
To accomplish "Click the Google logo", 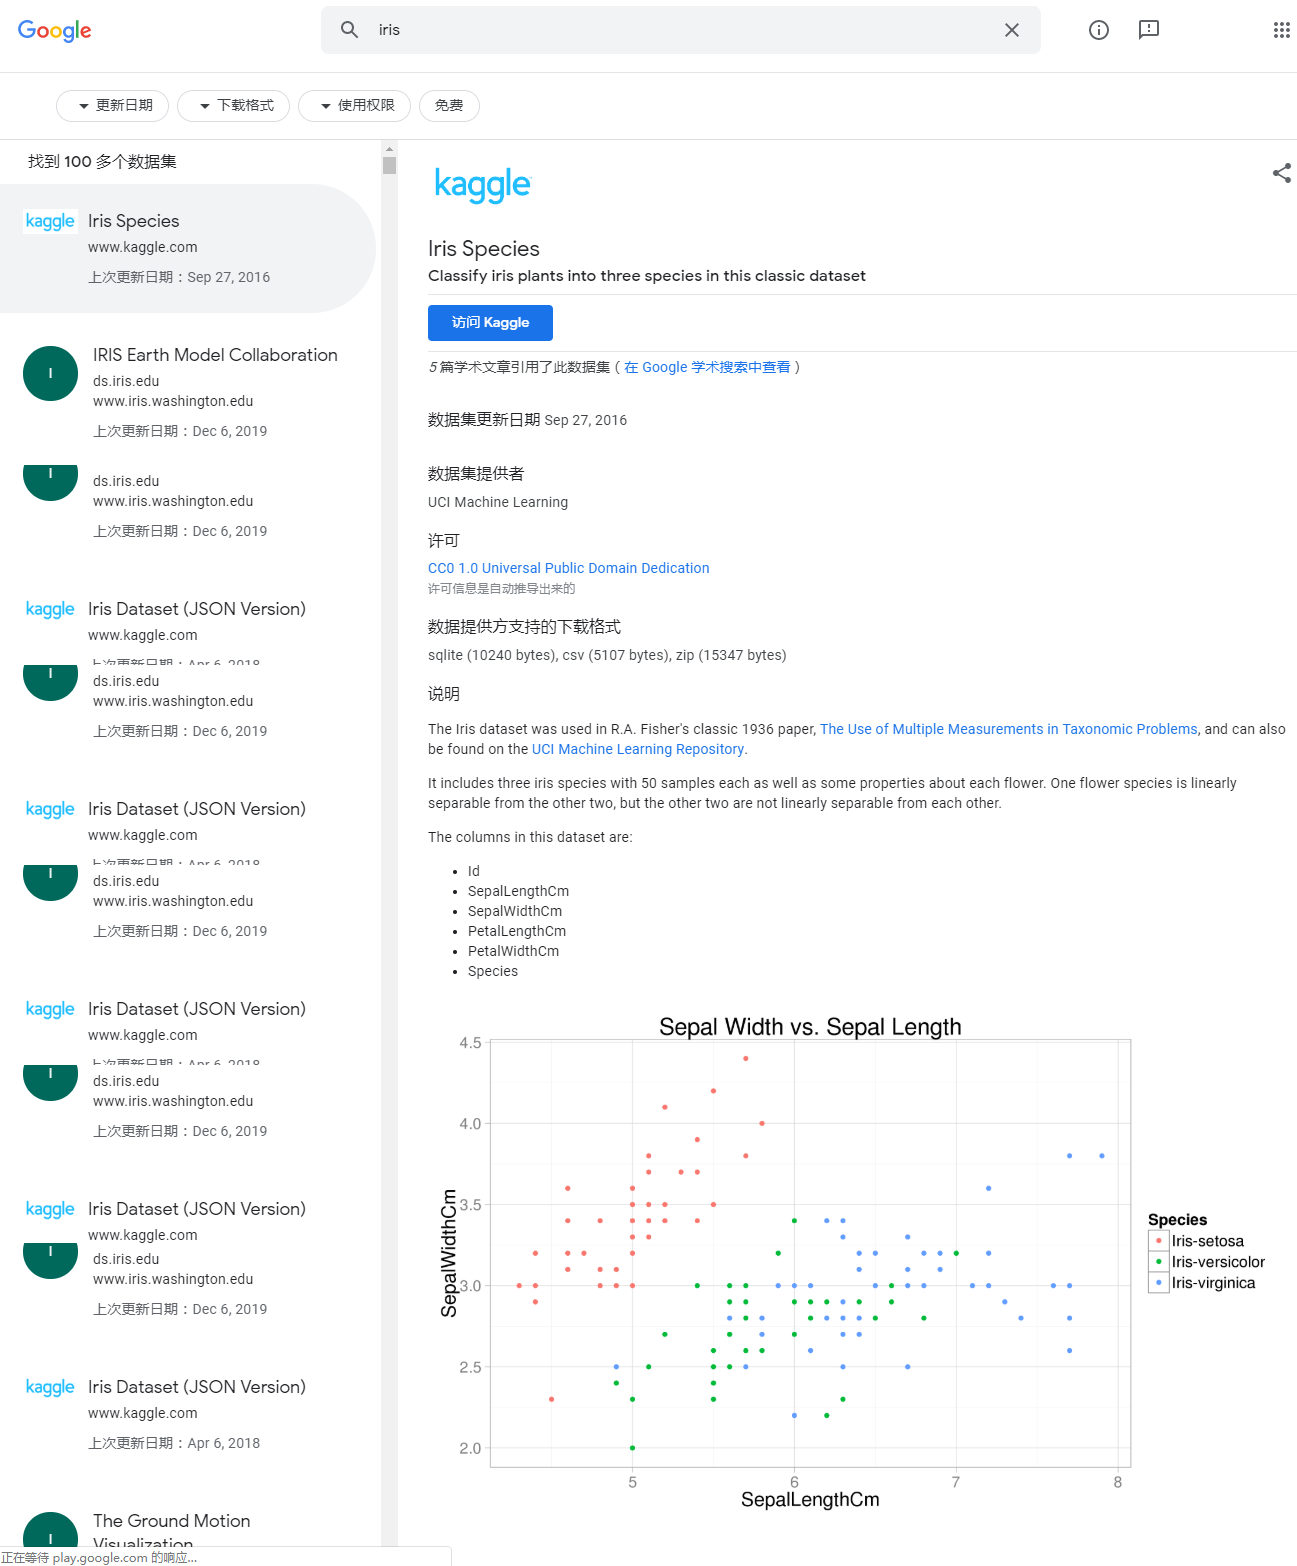I will point(54,31).
